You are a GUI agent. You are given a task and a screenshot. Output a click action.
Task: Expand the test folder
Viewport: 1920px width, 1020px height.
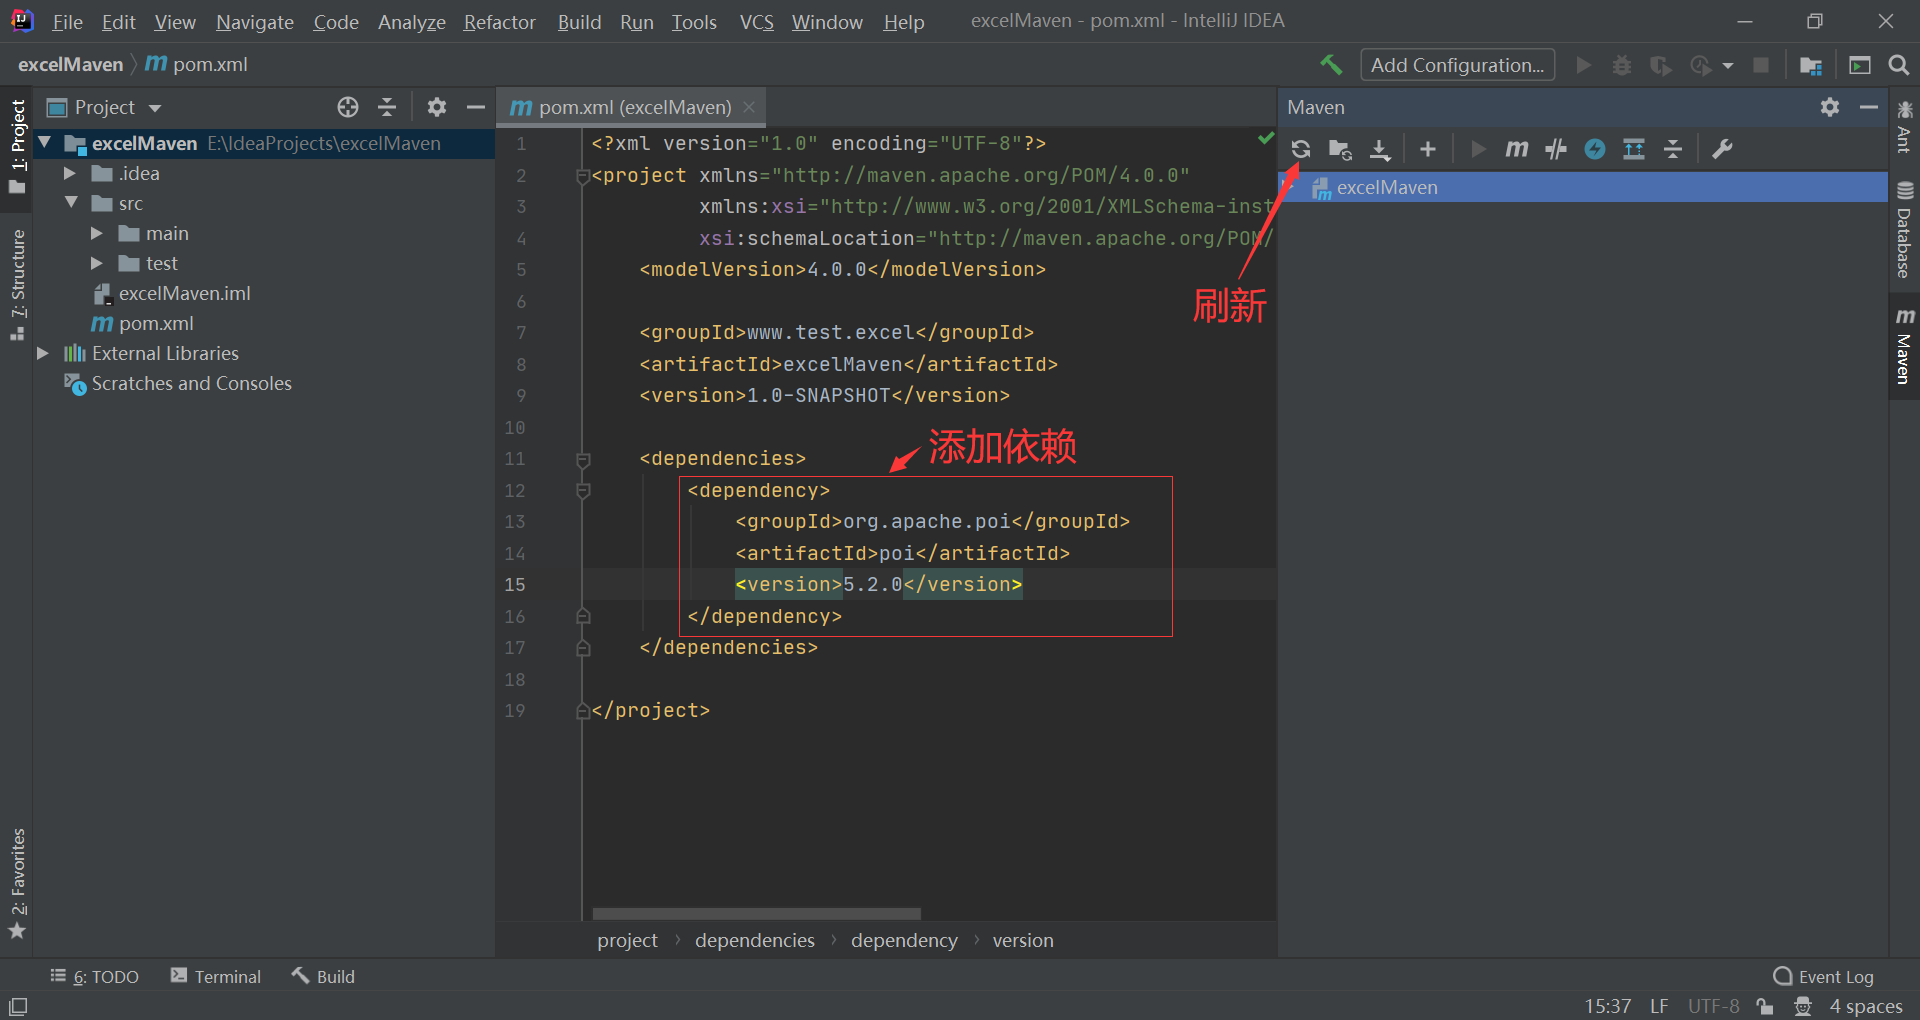pyautogui.click(x=97, y=263)
